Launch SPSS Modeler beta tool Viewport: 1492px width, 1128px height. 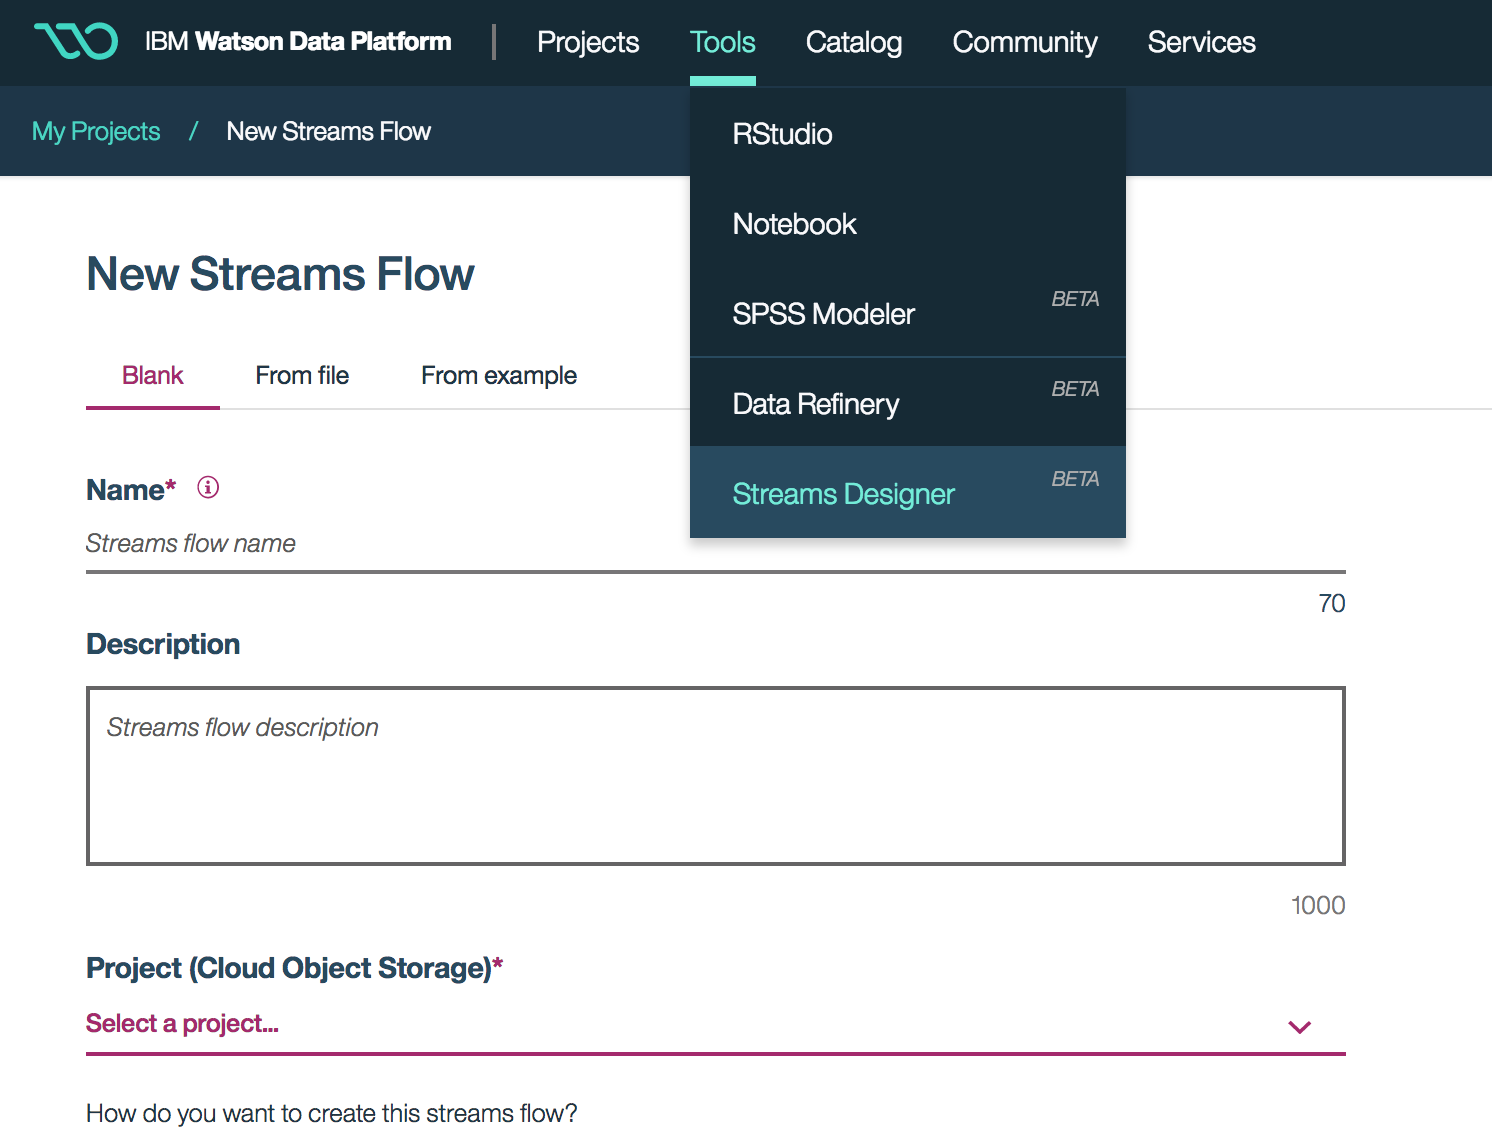point(823,313)
